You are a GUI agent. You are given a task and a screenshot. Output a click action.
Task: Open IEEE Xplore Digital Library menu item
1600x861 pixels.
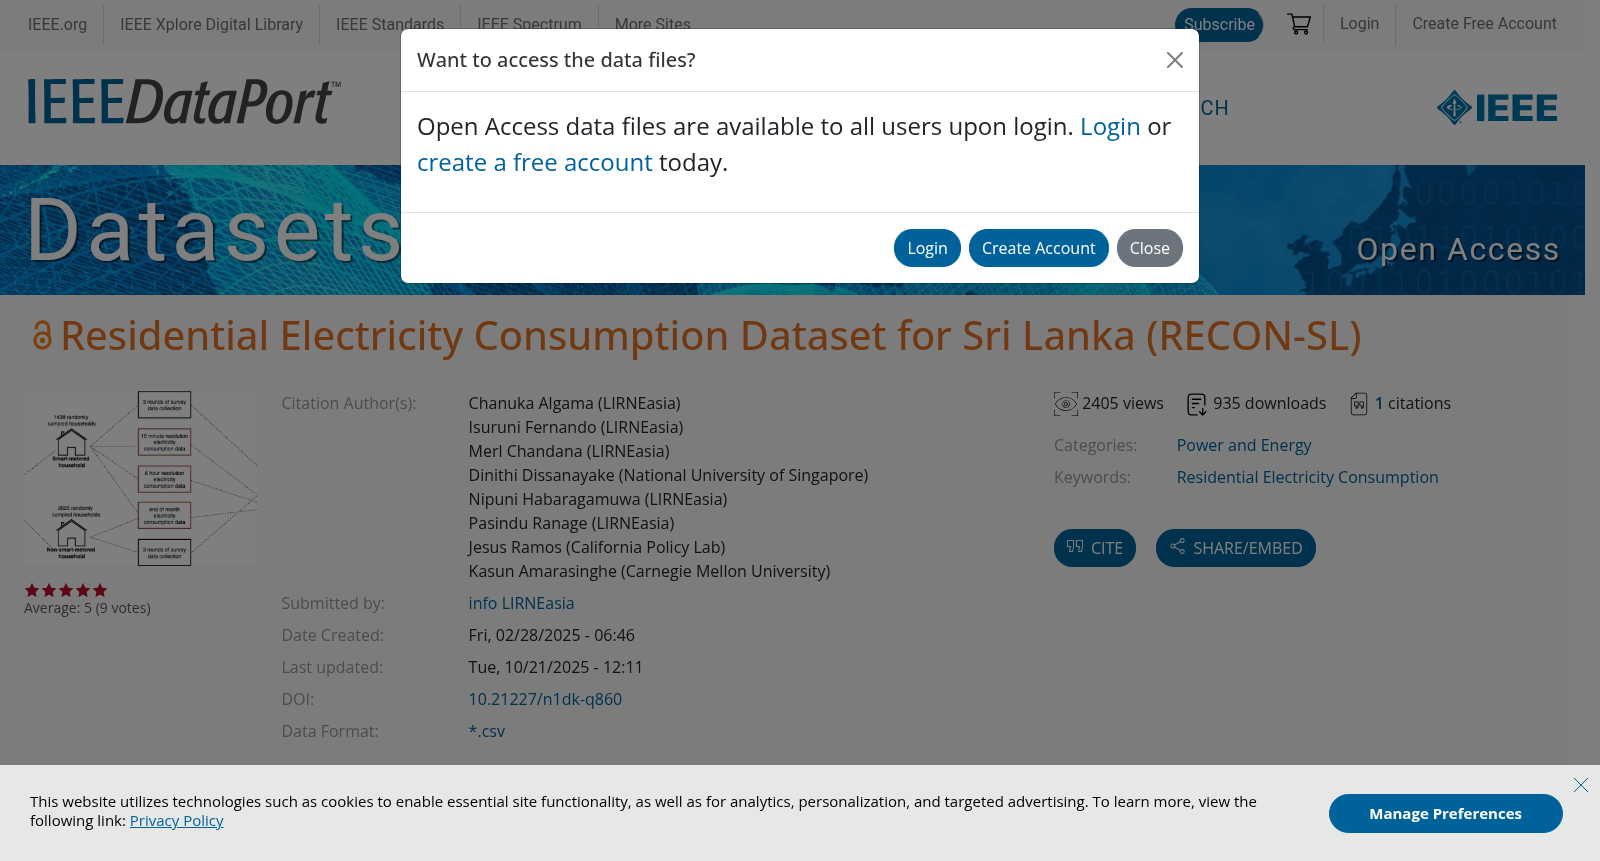pos(212,24)
